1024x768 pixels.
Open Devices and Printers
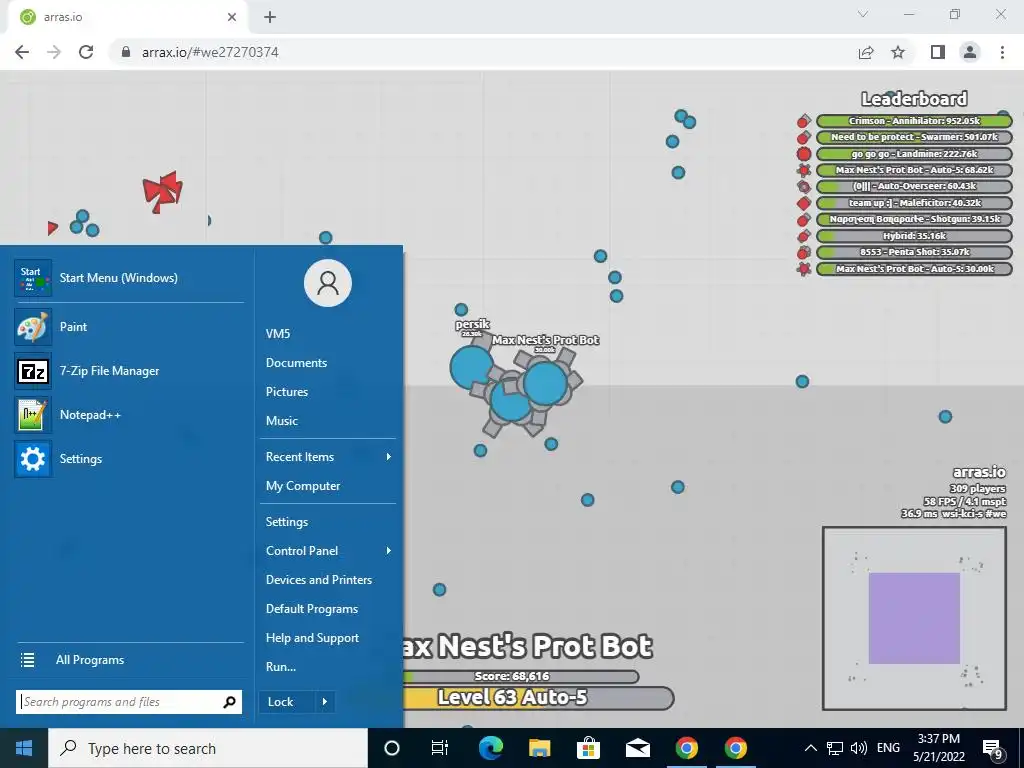319,580
